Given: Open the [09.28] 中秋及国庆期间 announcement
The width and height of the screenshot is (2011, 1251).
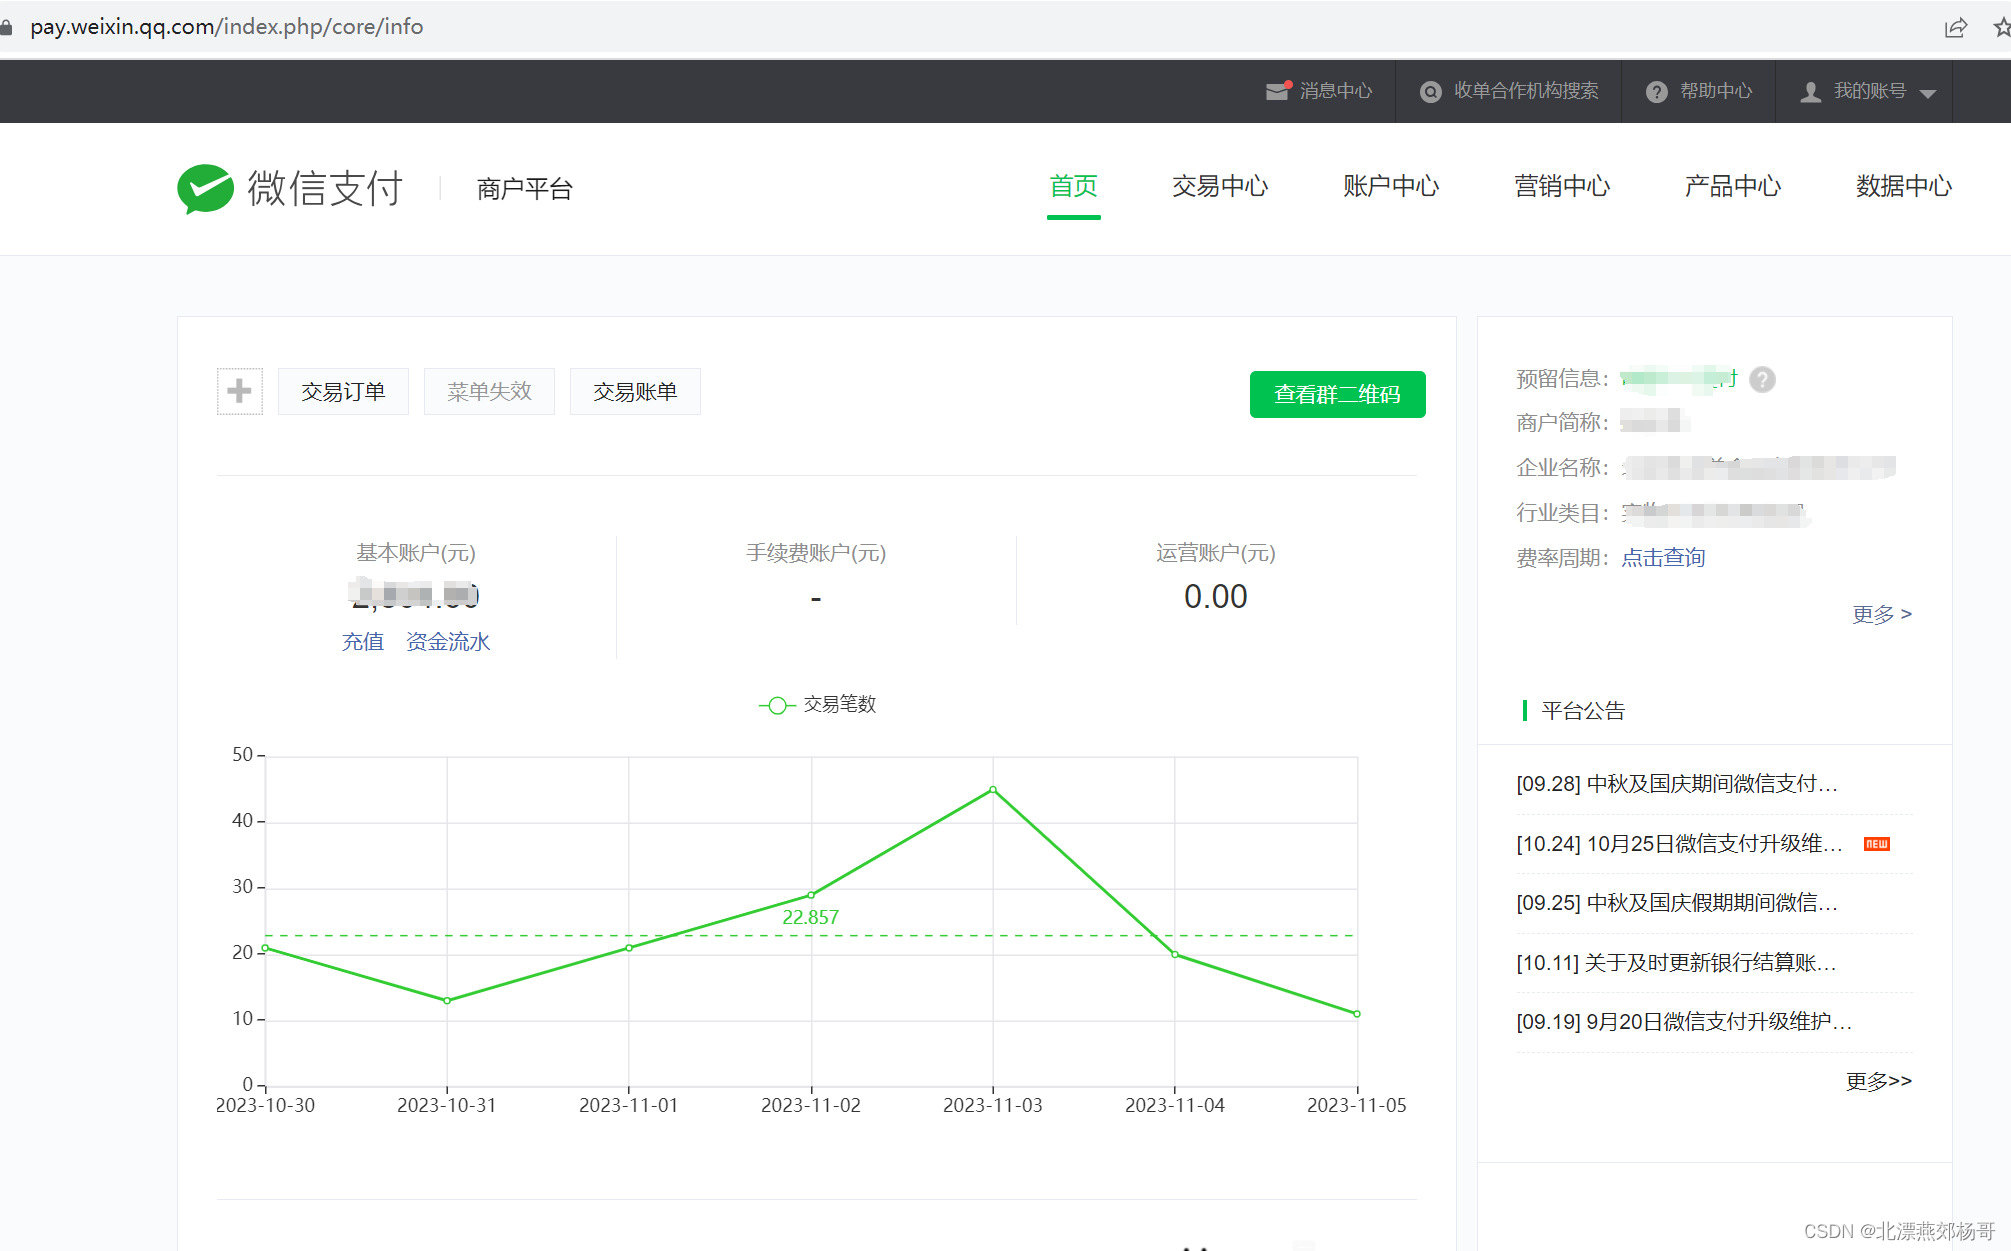Looking at the screenshot, I should [1677, 784].
